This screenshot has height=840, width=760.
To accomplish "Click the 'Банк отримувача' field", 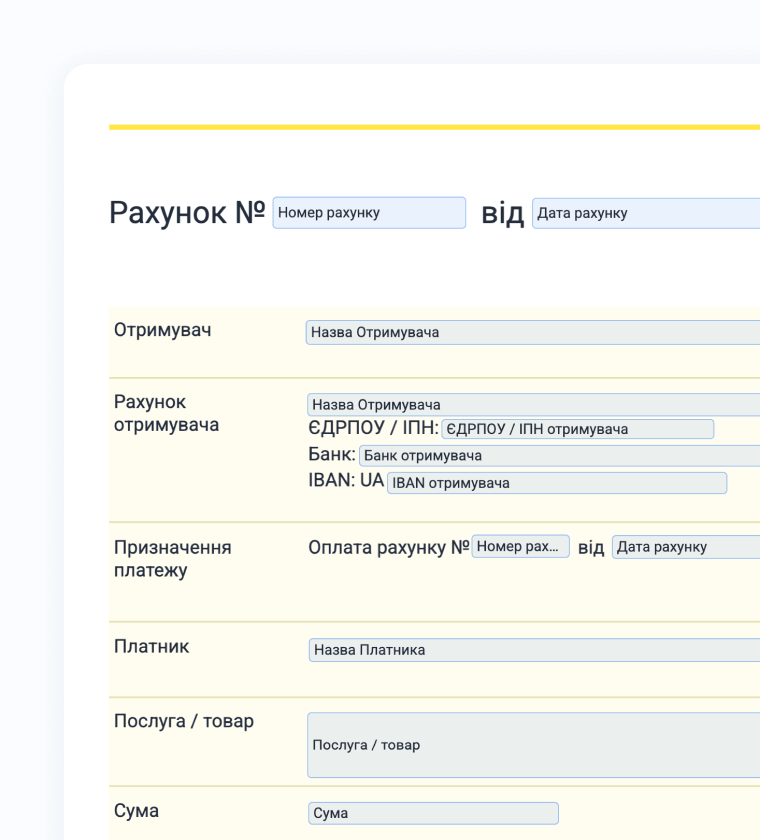I will coord(559,455).
